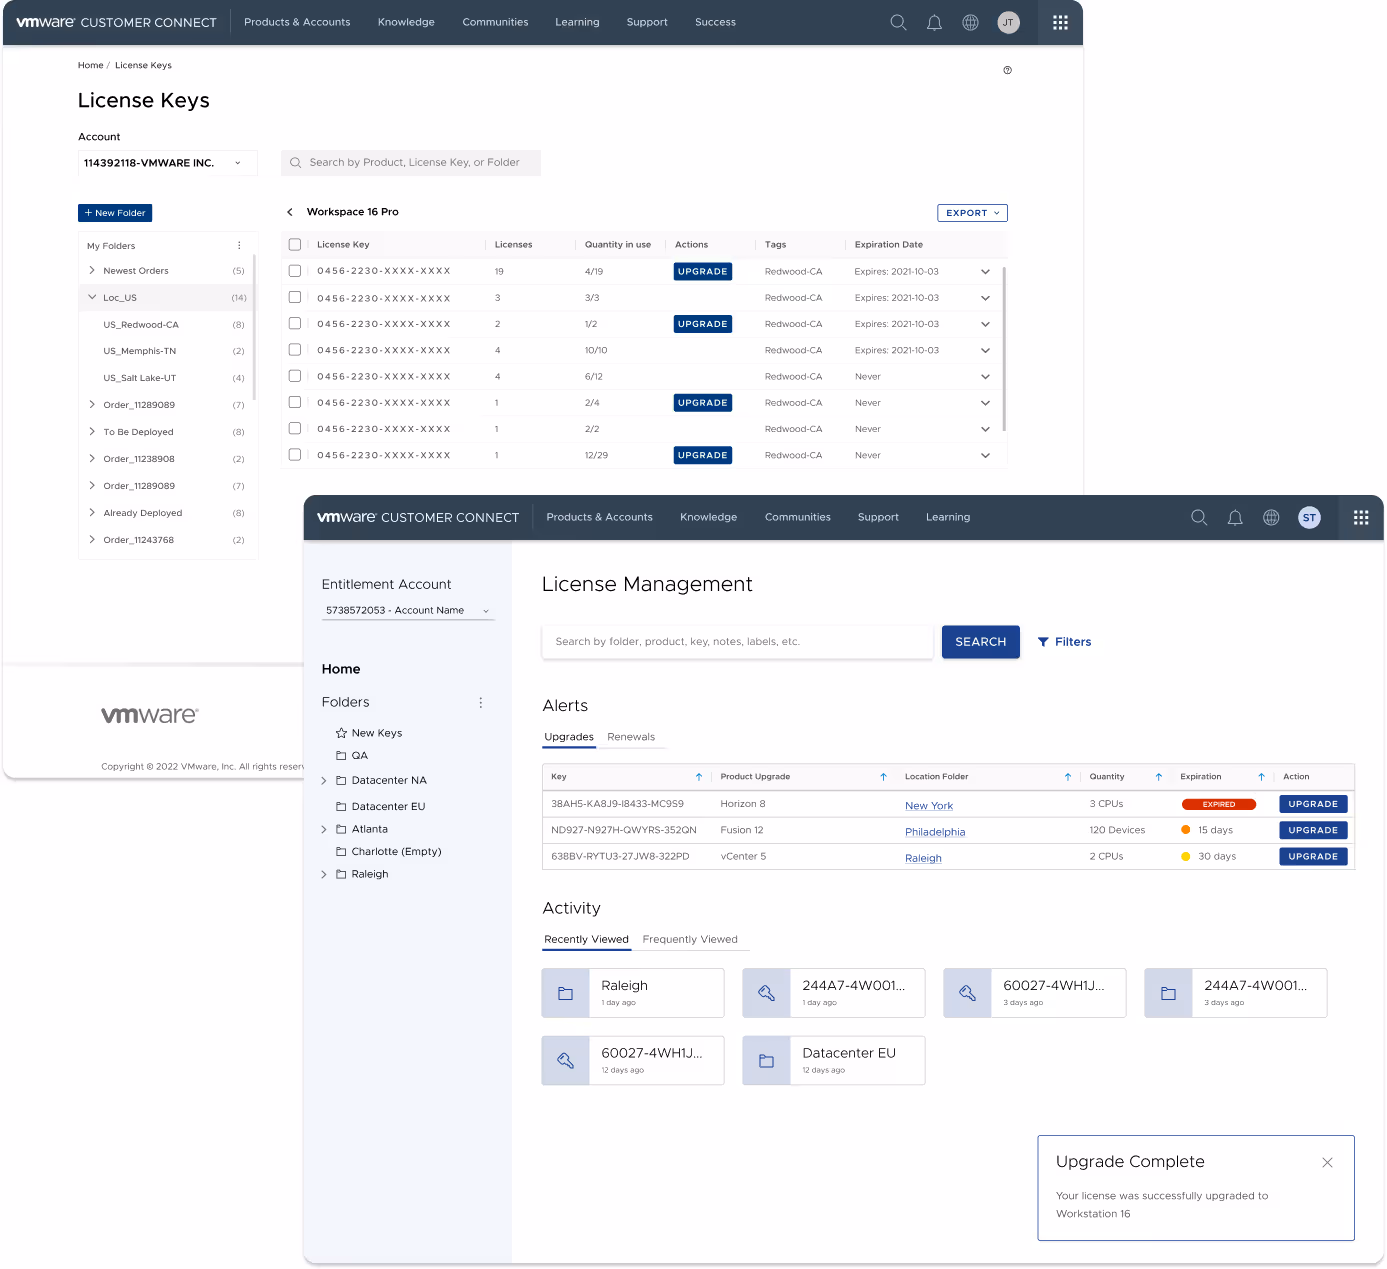Screen dimensions: 1387x1269
Task: Open the Philadelphia location link
Action: (935, 832)
